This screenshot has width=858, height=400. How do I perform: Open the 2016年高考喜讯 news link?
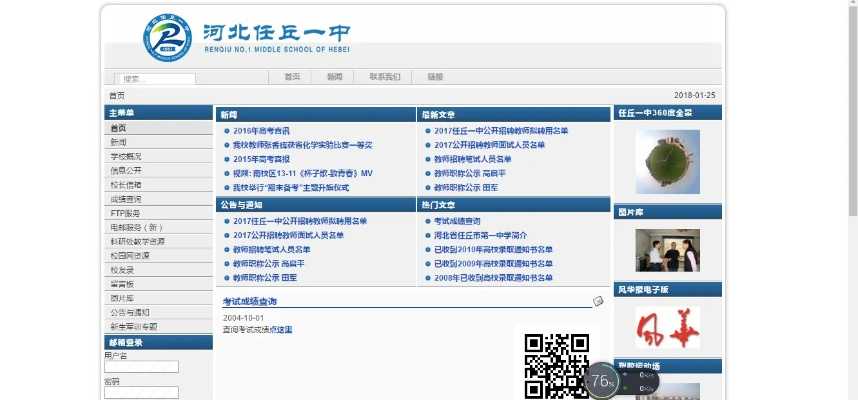click(x=262, y=131)
